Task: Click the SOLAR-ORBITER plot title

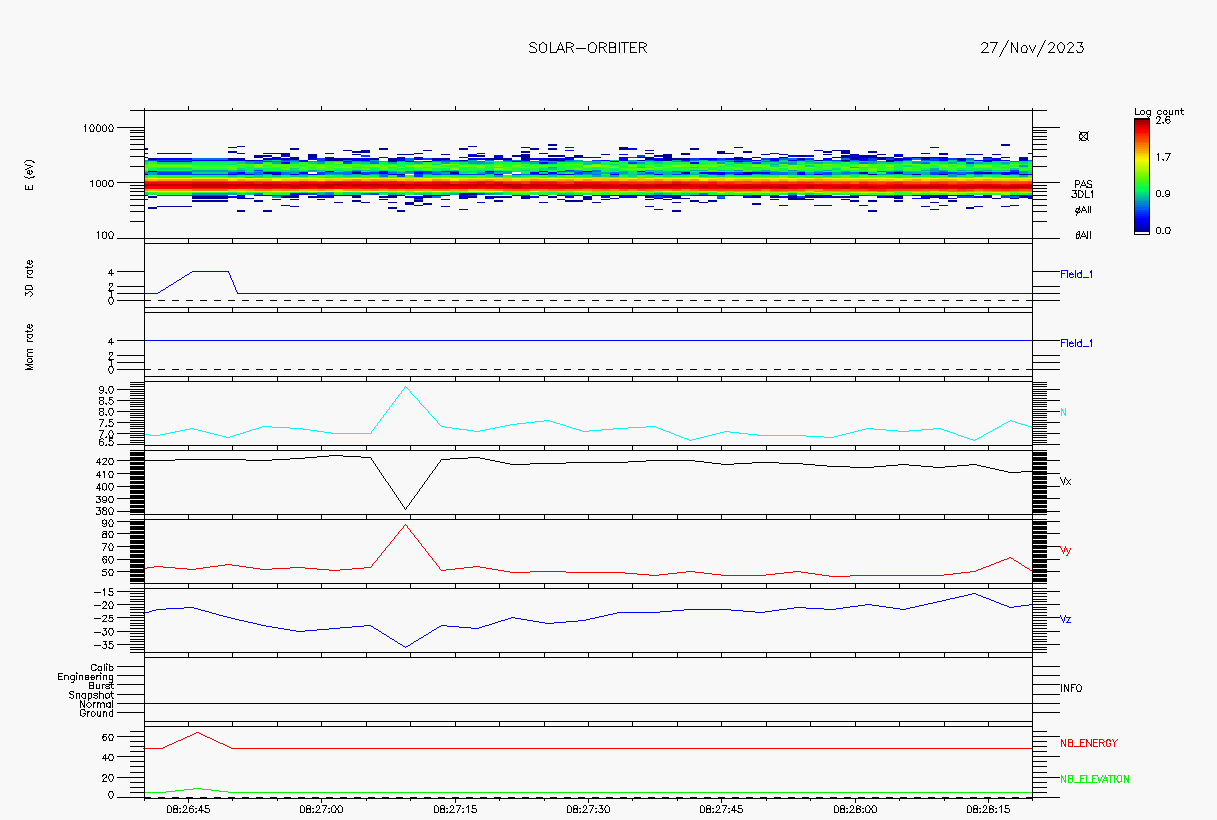Action: 588,48
